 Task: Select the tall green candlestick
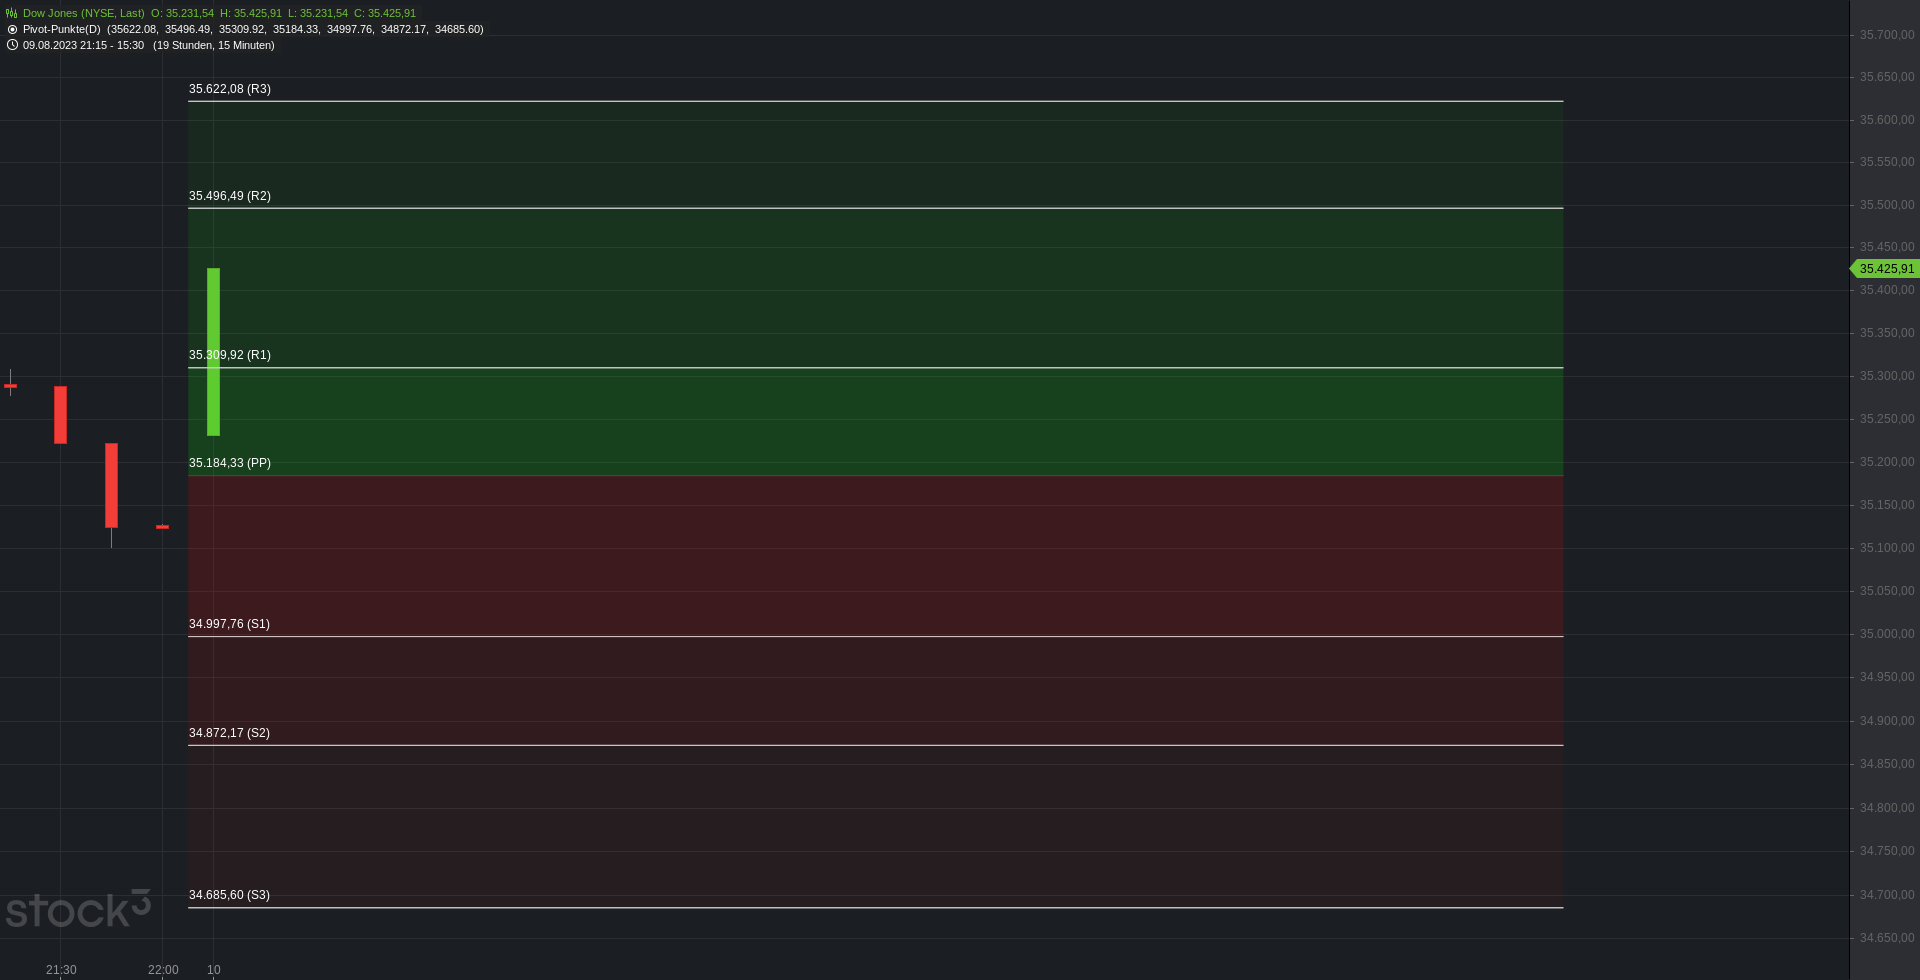pyautogui.click(x=213, y=352)
